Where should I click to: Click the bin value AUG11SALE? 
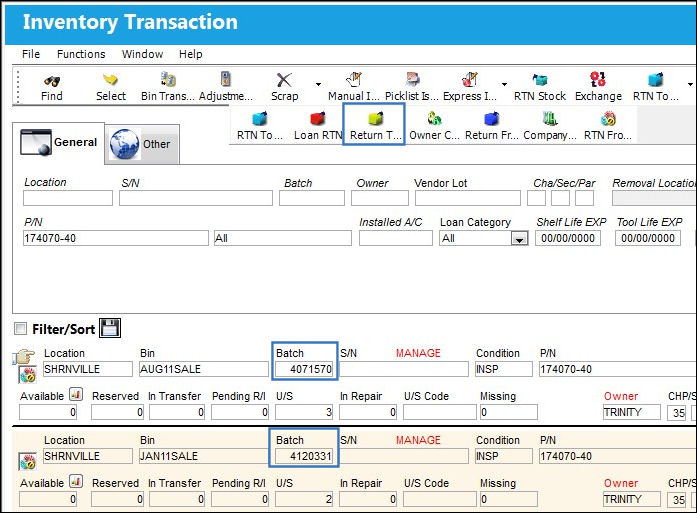[204, 369]
